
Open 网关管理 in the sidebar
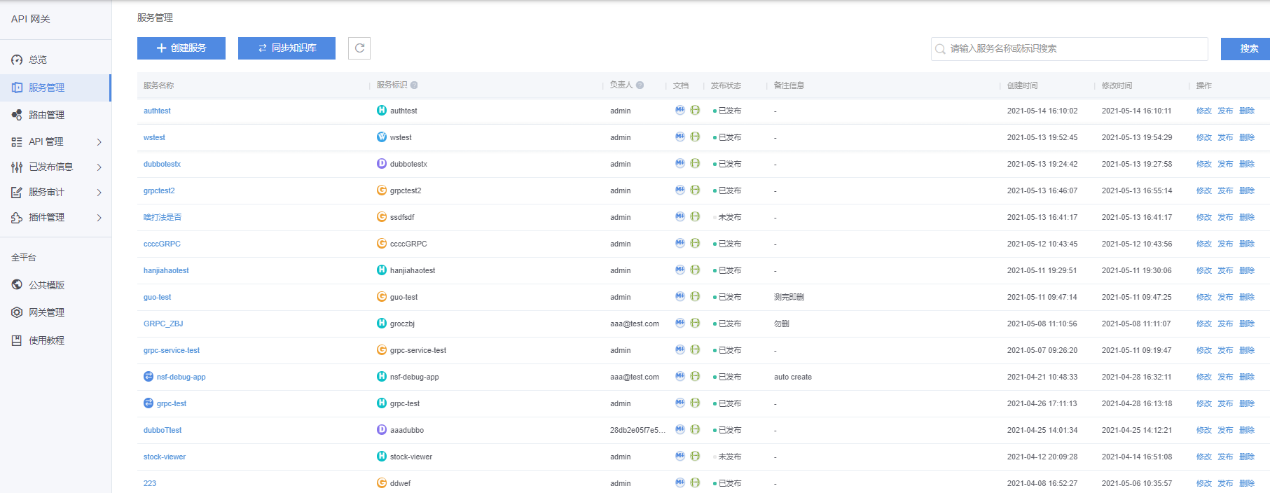46,313
